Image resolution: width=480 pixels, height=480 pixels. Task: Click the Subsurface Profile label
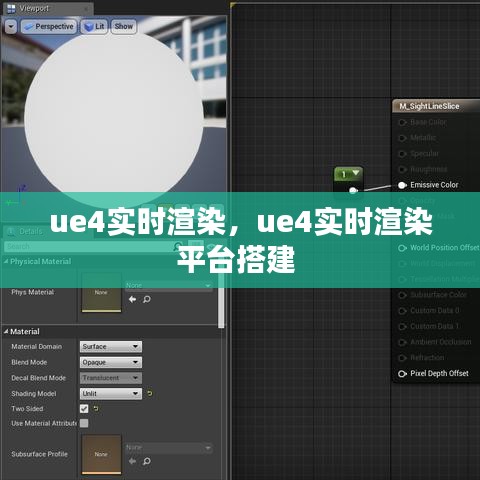click(x=39, y=454)
